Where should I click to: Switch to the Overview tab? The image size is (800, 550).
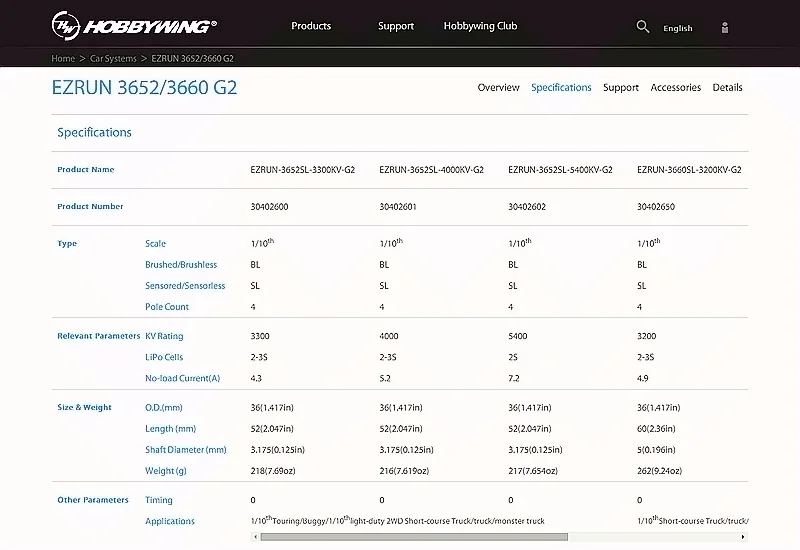pyautogui.click(x=498, y=87)
